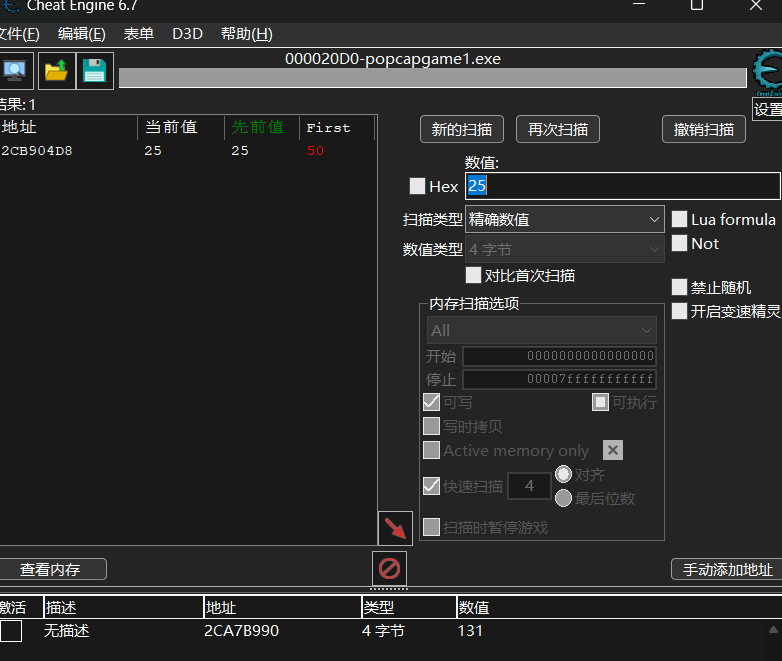782x661 pixels.
Task: Enable 开启变速精灵 speedhack checkbox
Action: (679, 311)
